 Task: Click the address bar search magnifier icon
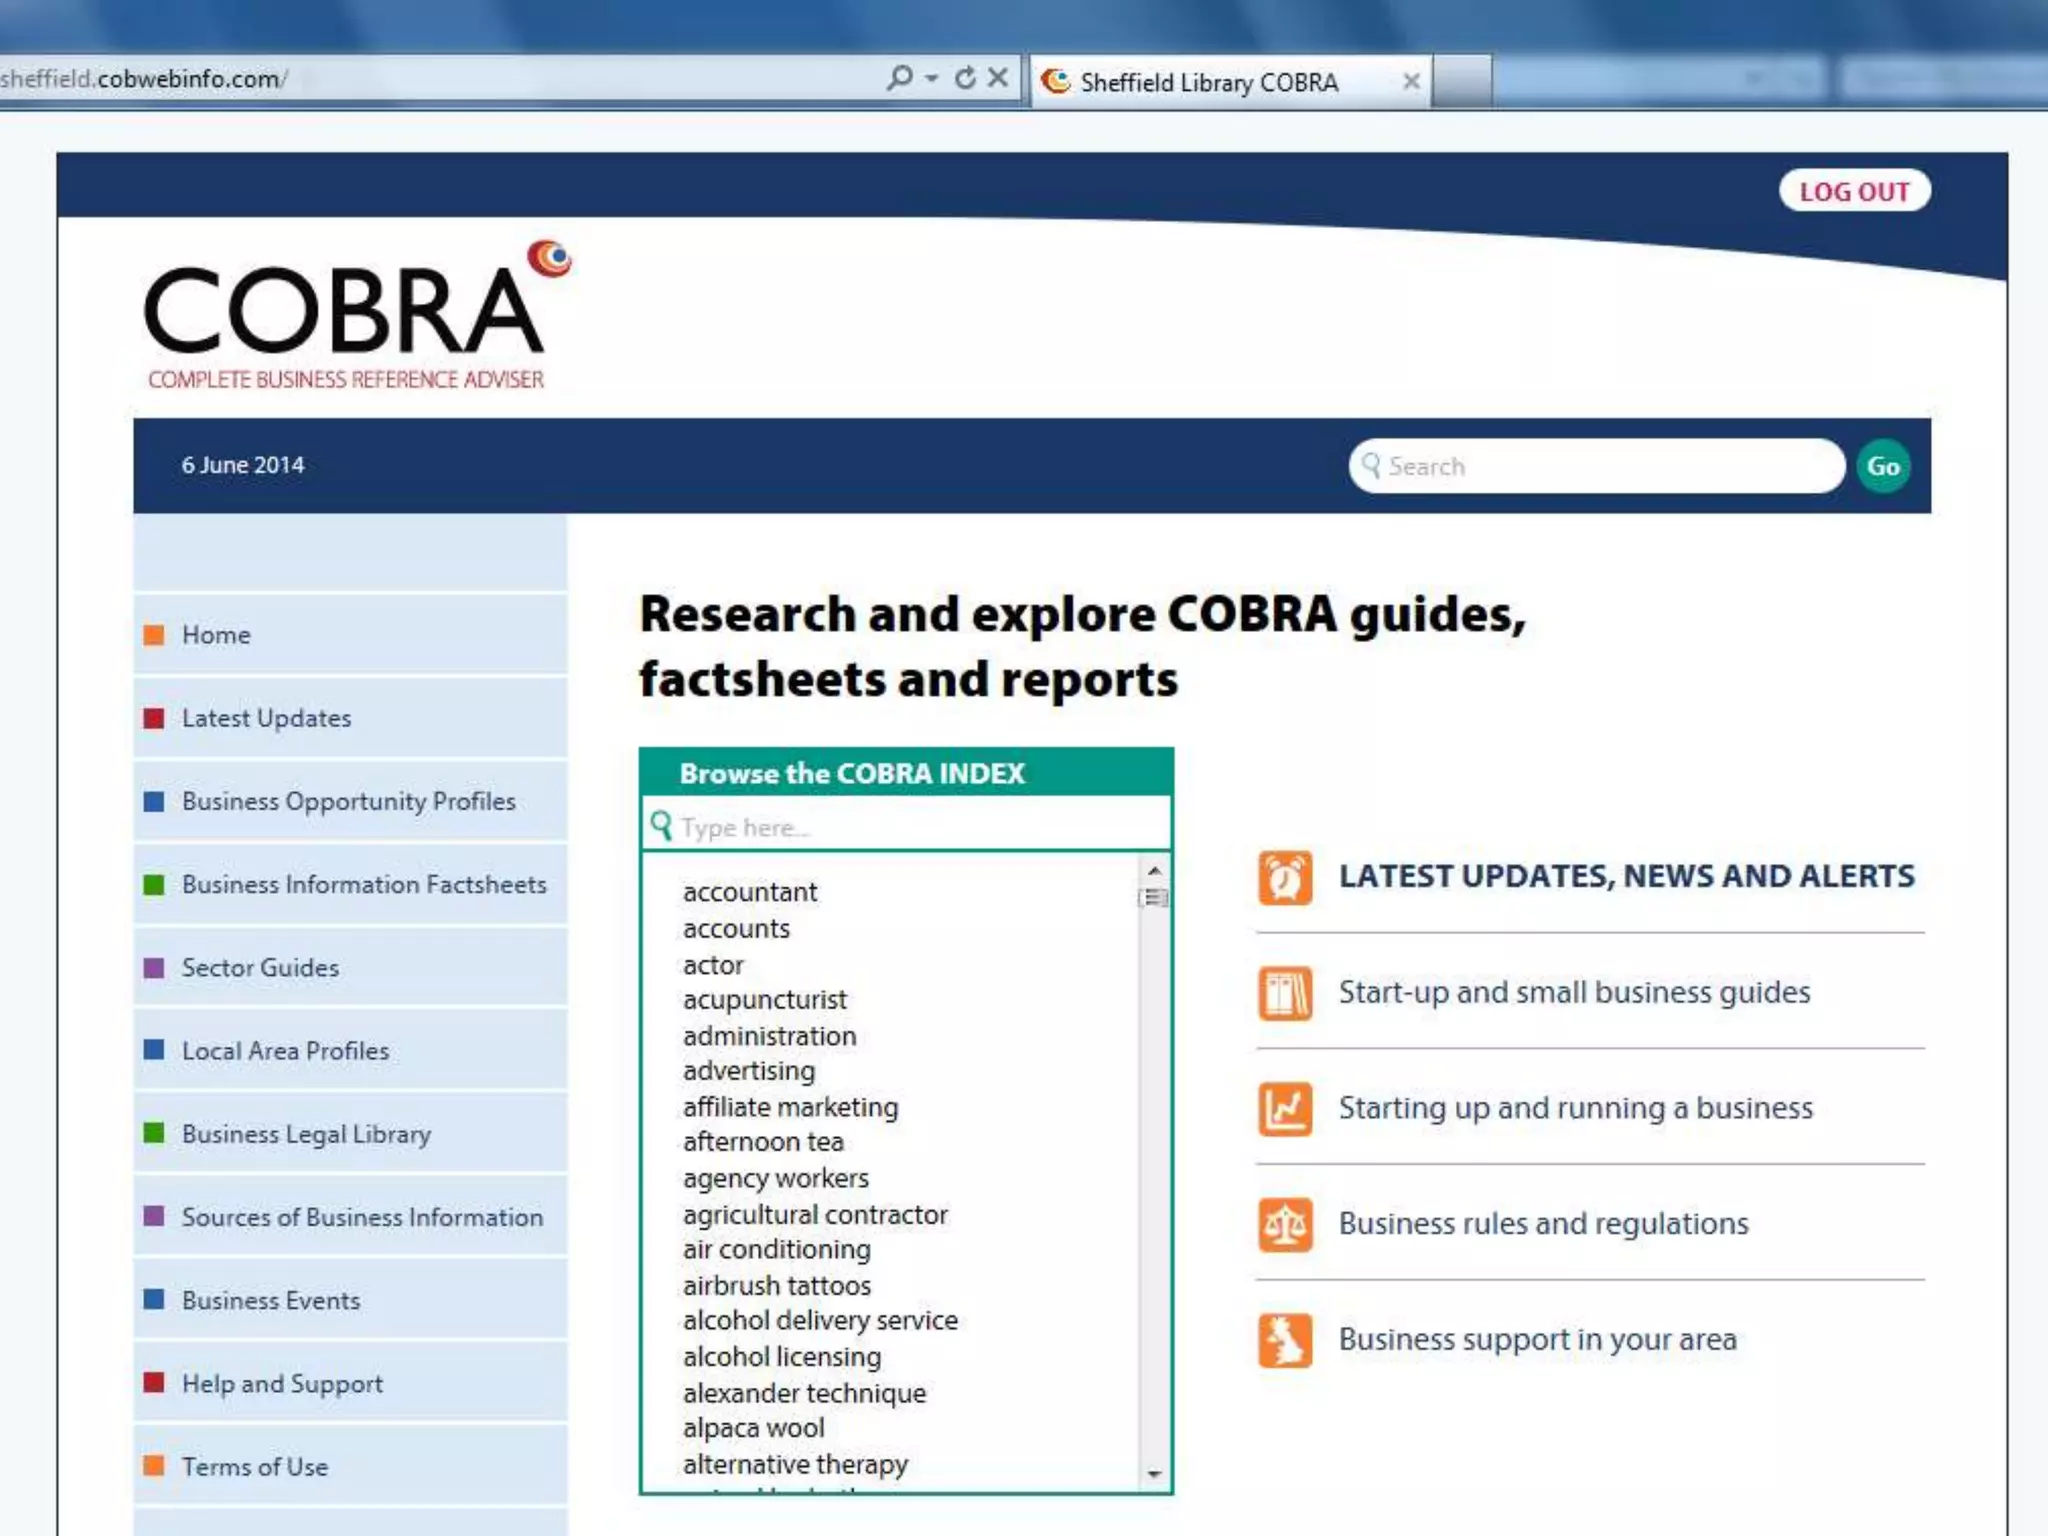pos(899,78)
